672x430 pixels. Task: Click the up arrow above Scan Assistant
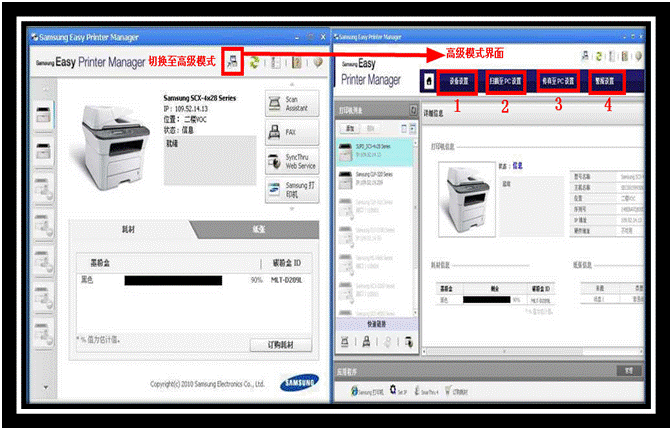point(292,84)
